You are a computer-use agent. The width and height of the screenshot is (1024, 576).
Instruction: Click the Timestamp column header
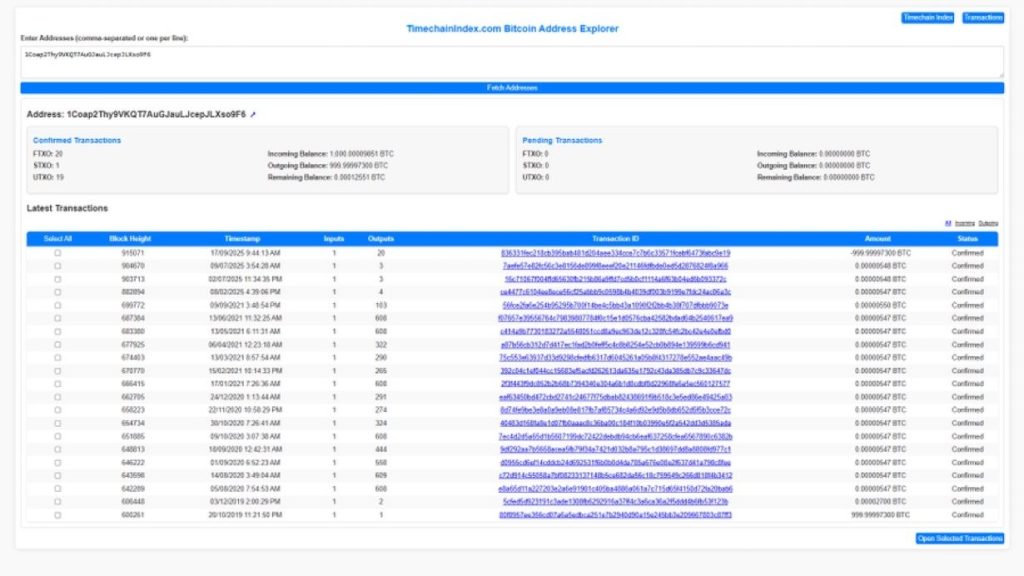[242, 239]
